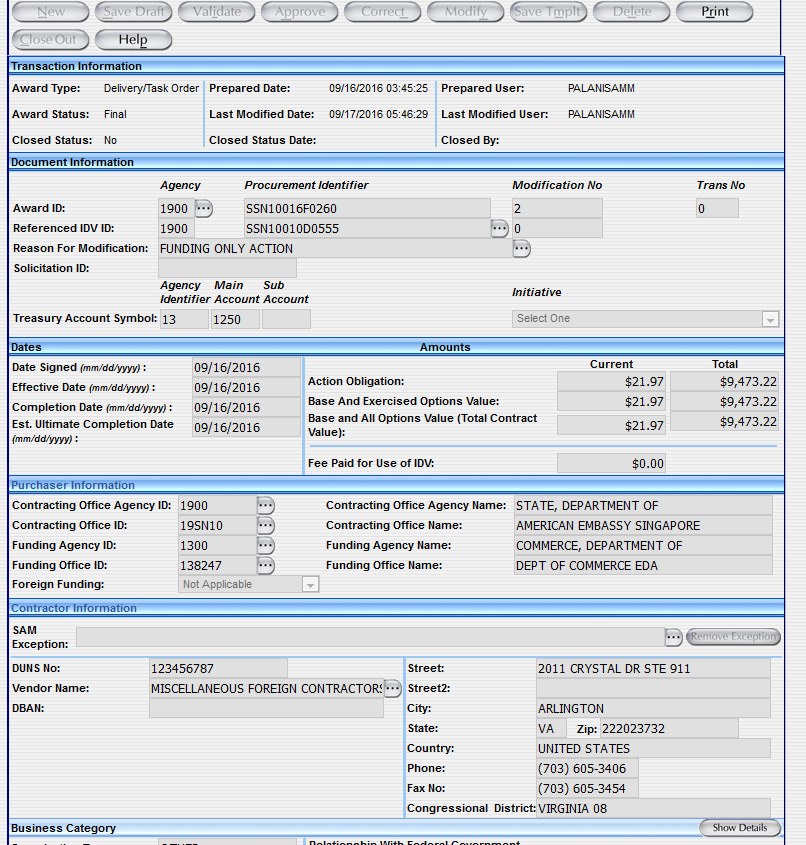The width and height of the screenshot is (806, 845).
Task: Open Funding Office ID lookup ellipsis
Action: [x=266, y=565]
